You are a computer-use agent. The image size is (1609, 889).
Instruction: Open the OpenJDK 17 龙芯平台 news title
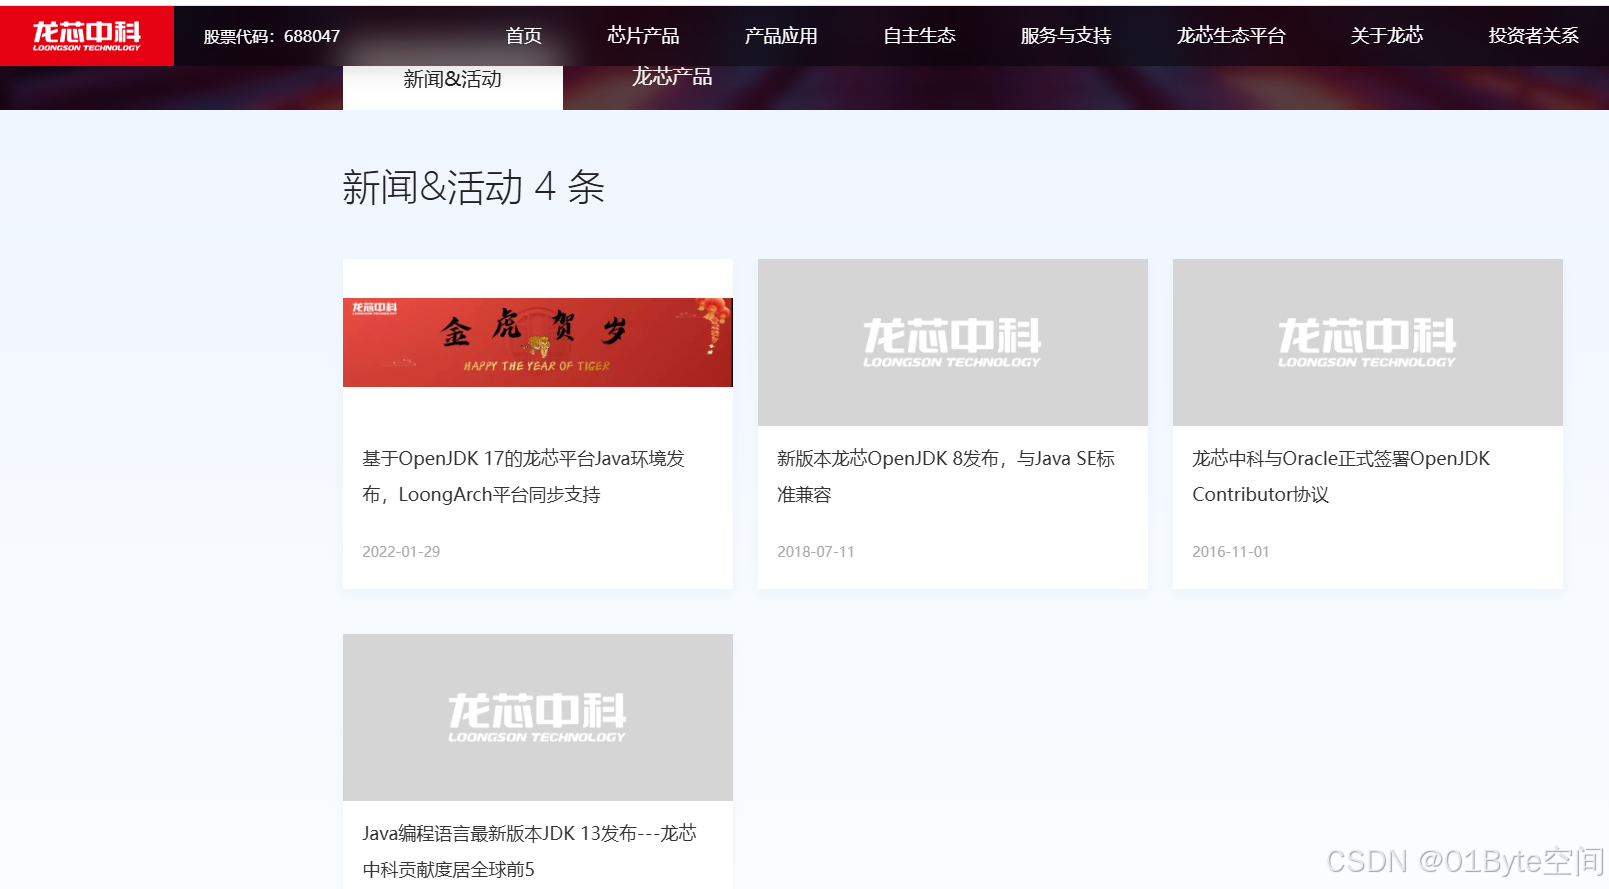[523, 476]
